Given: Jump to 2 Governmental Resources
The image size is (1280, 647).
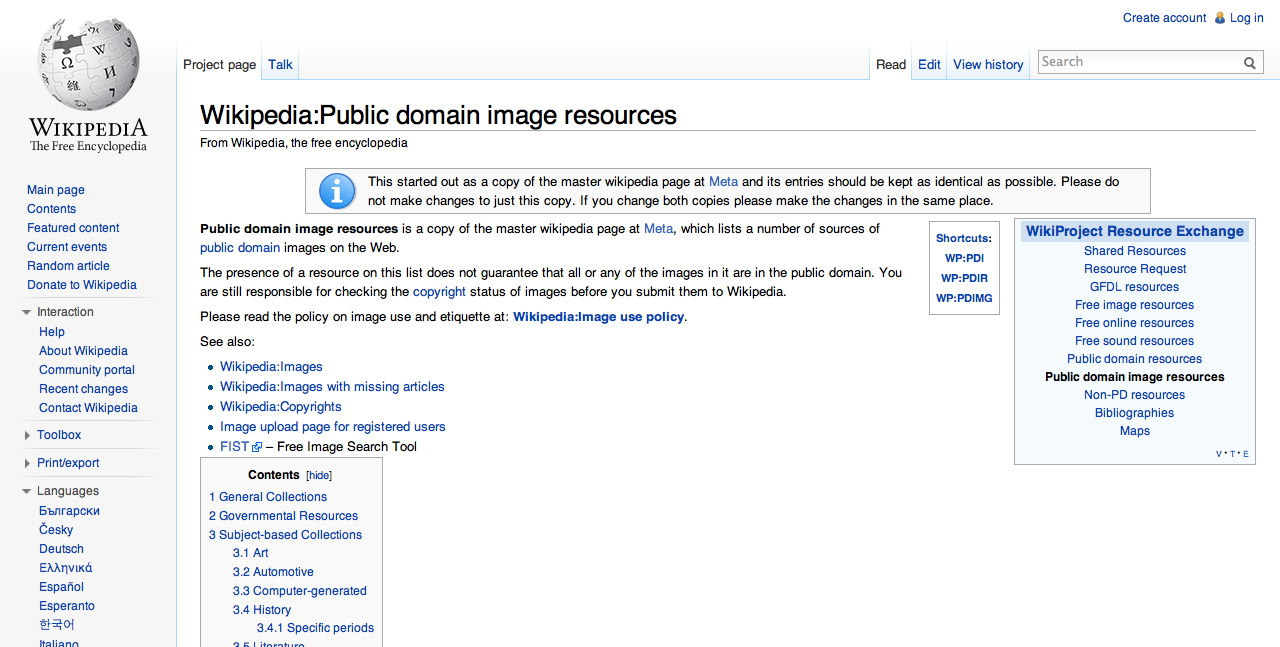Looking at the screenshot, I should click(x=283, y=516).
